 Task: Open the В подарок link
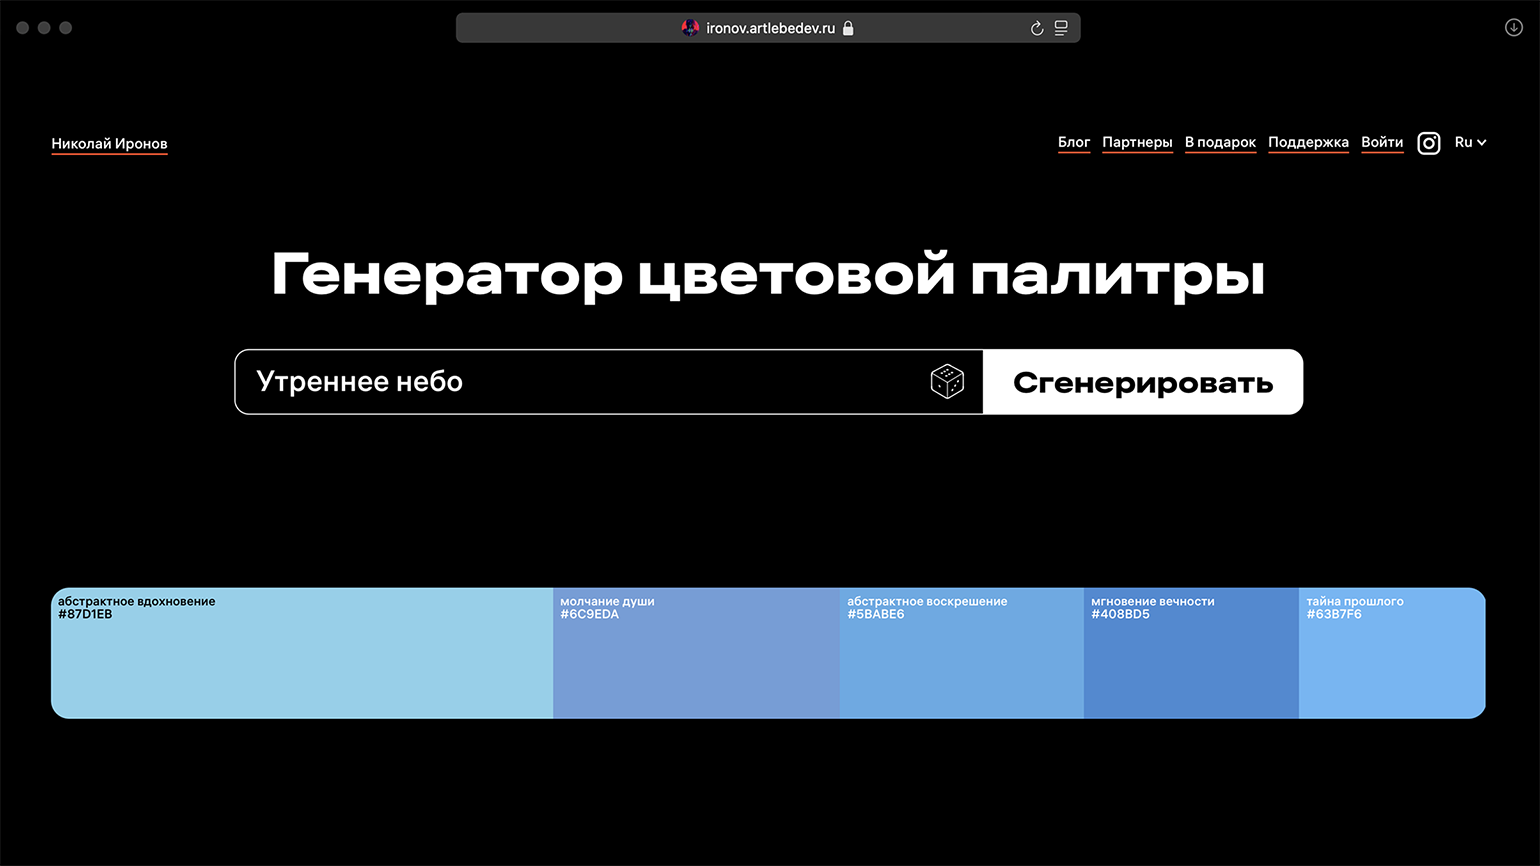1220,142
